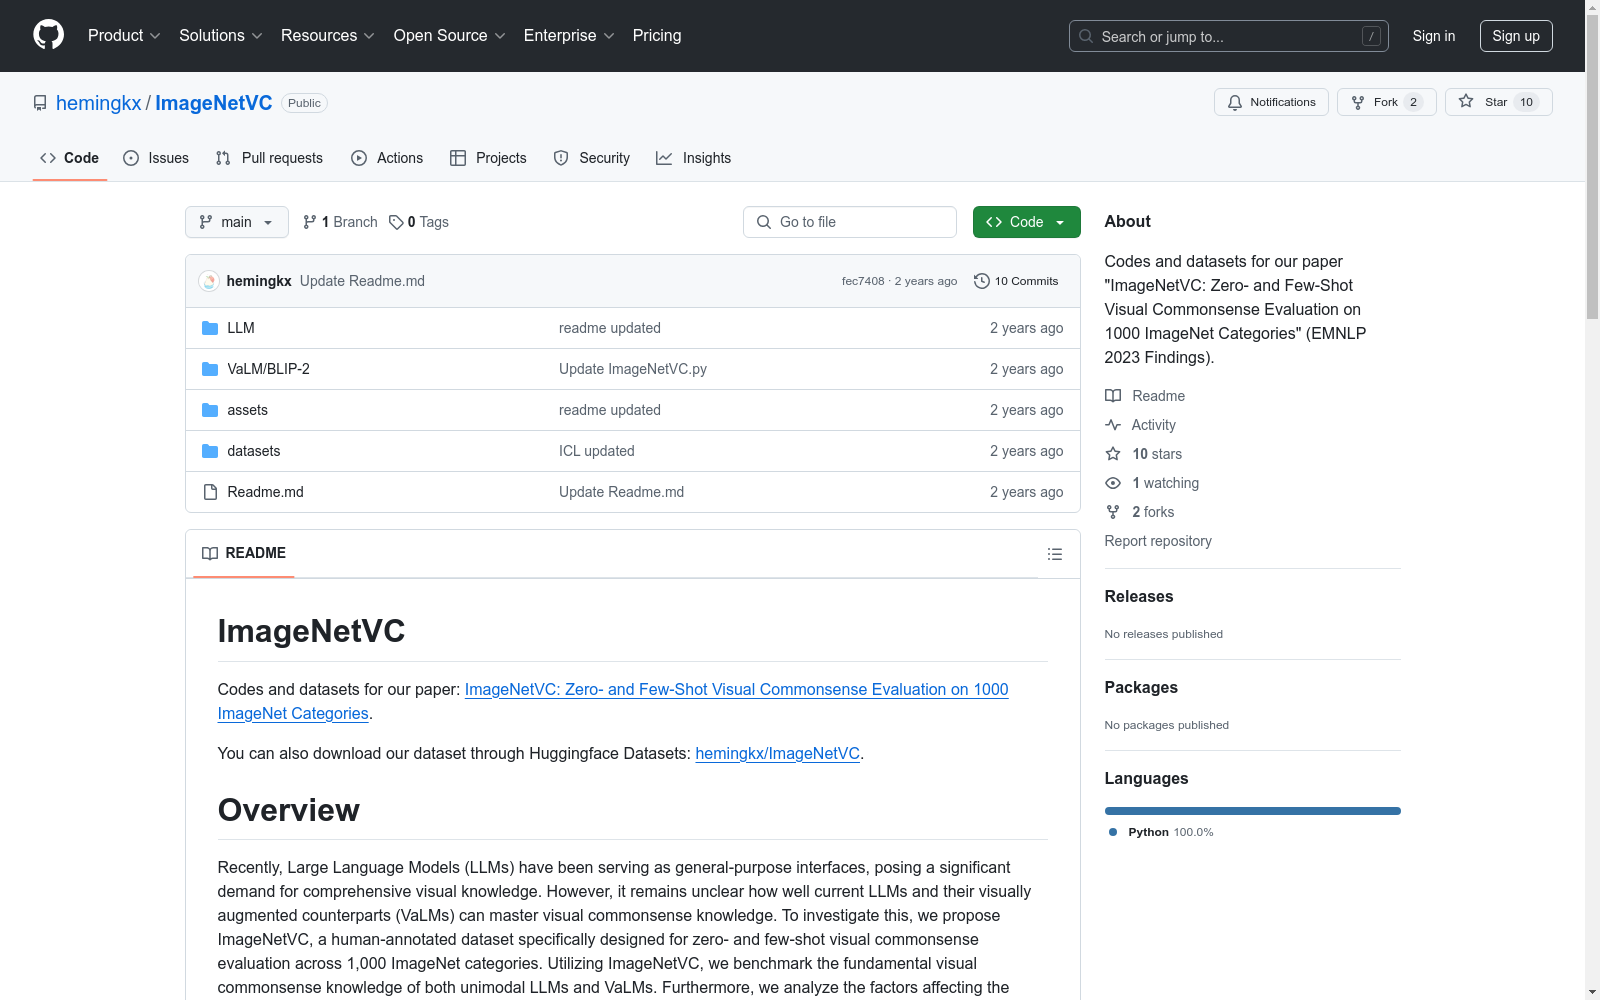1600x1000 pixels.
Task: Click the star icon in Star button
Action: (1466, 101)
